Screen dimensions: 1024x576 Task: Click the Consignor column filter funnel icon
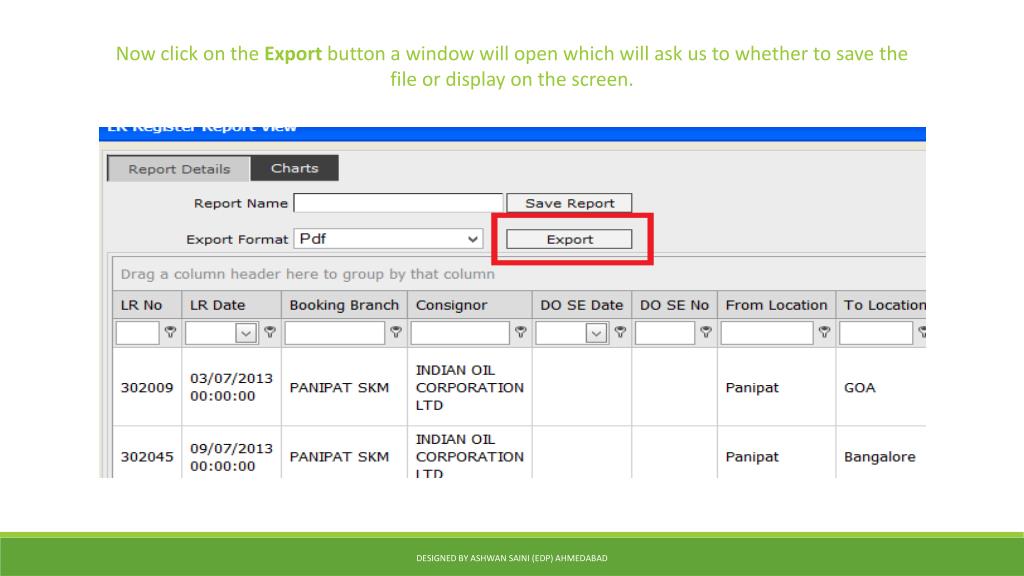tap(520, 331)
